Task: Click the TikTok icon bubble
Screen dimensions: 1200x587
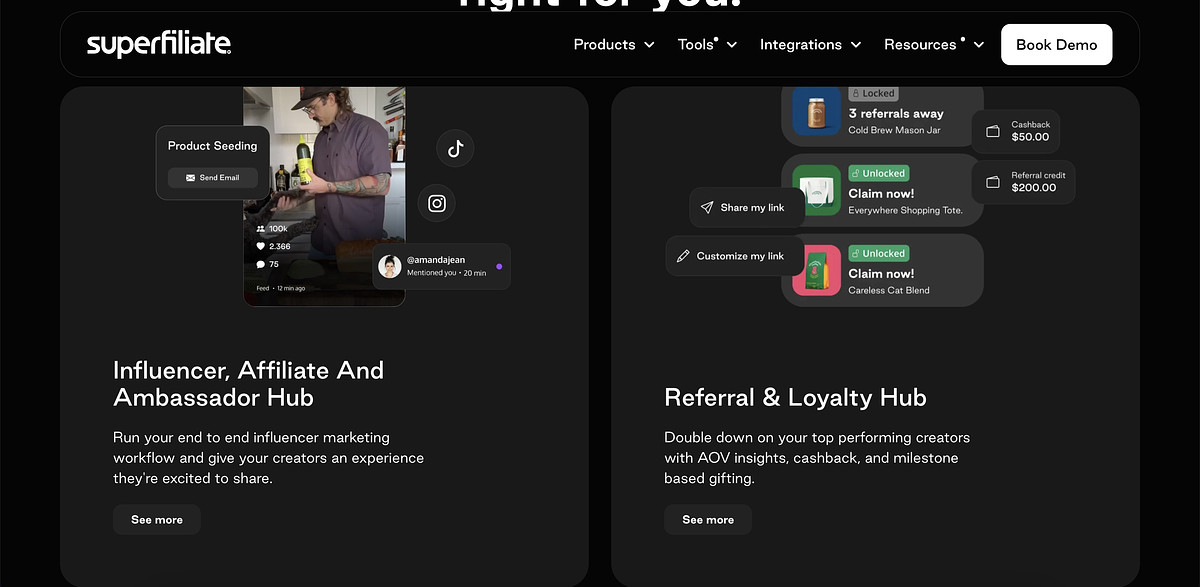Action: (455, 149)
